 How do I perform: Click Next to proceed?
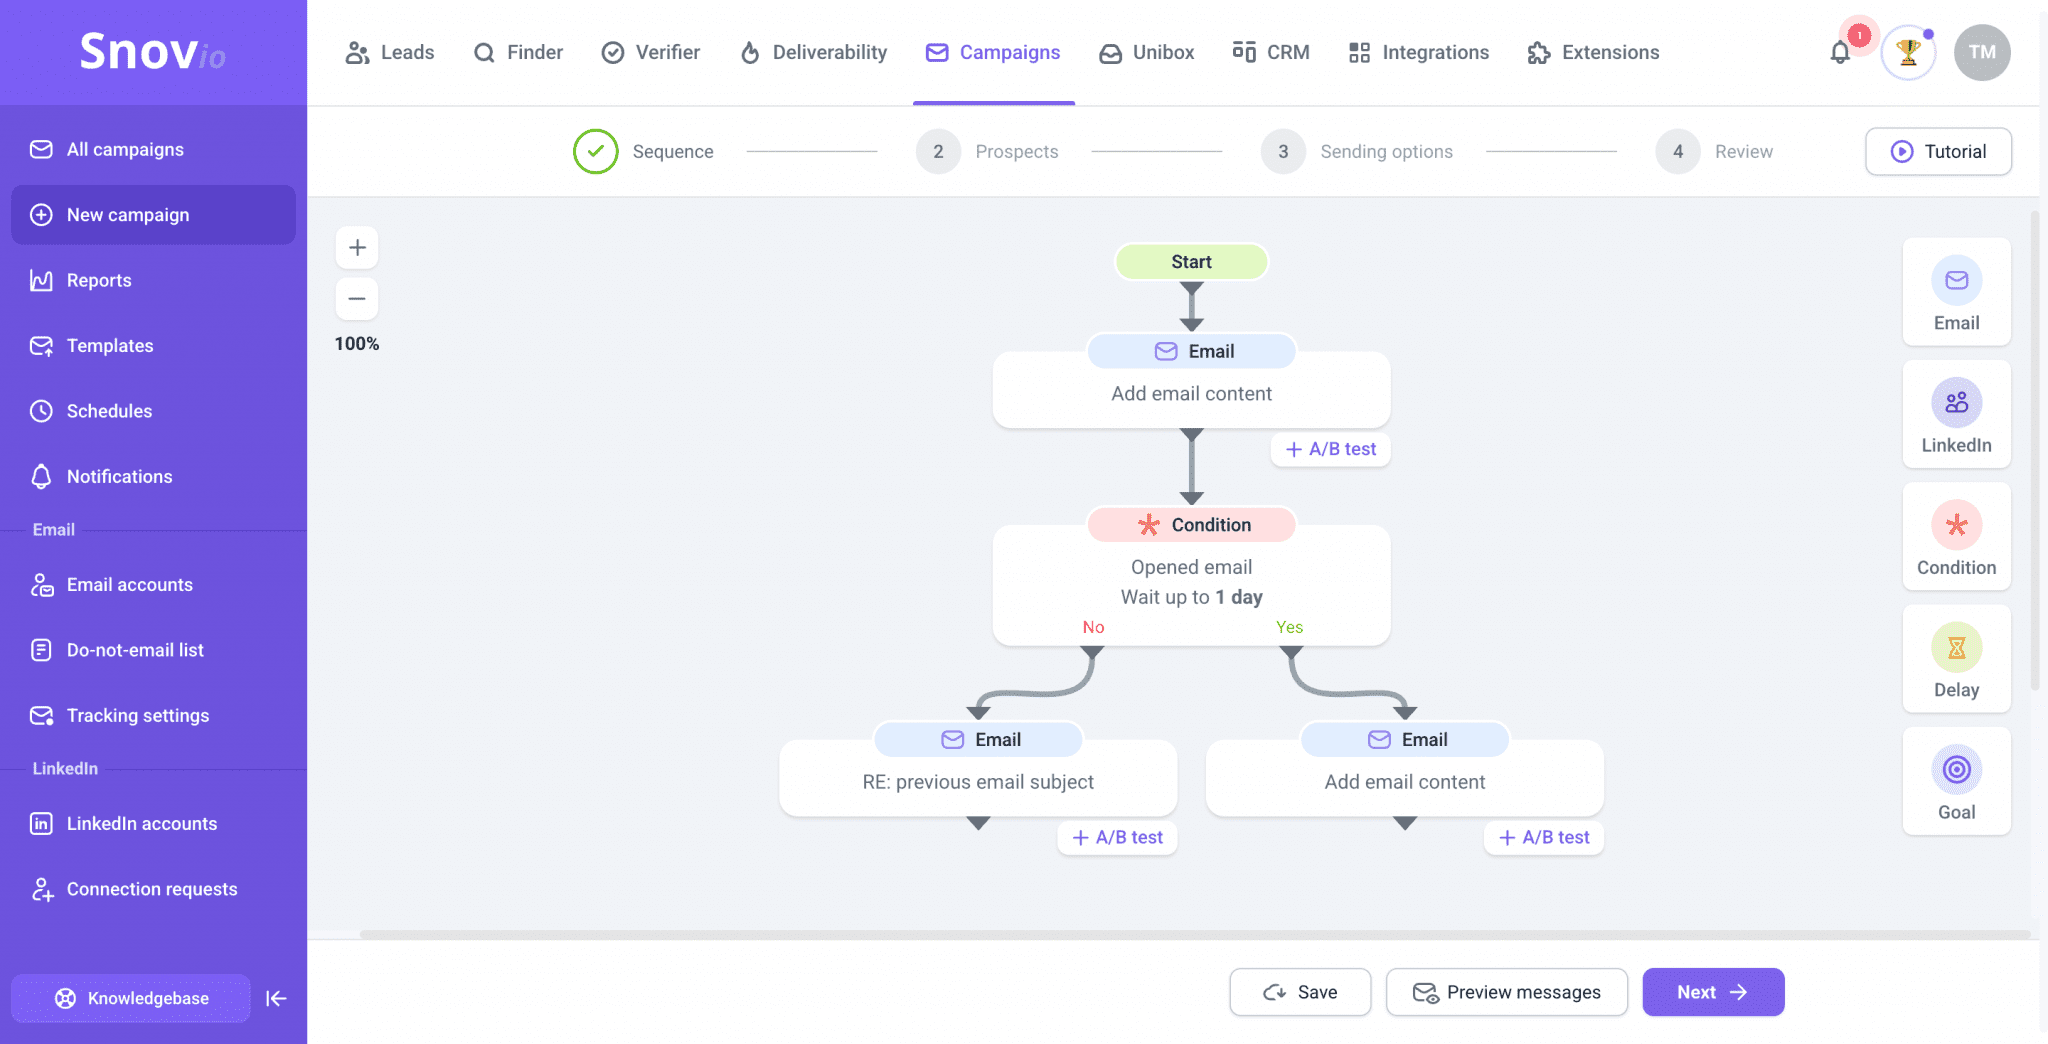point(1712,992)
